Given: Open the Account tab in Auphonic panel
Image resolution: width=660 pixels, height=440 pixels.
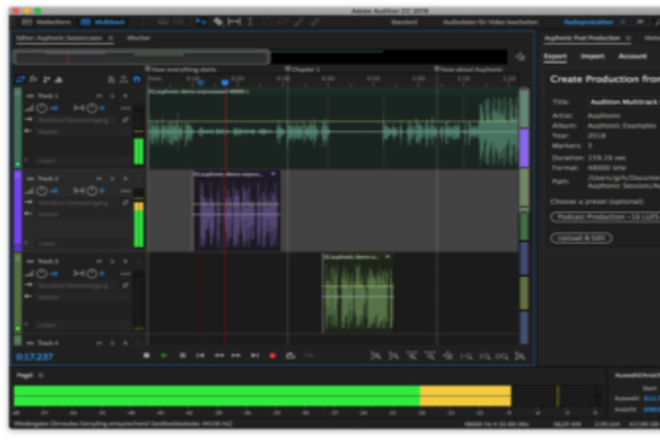Looking at the screenshot, I should click(x=632, y=56).
